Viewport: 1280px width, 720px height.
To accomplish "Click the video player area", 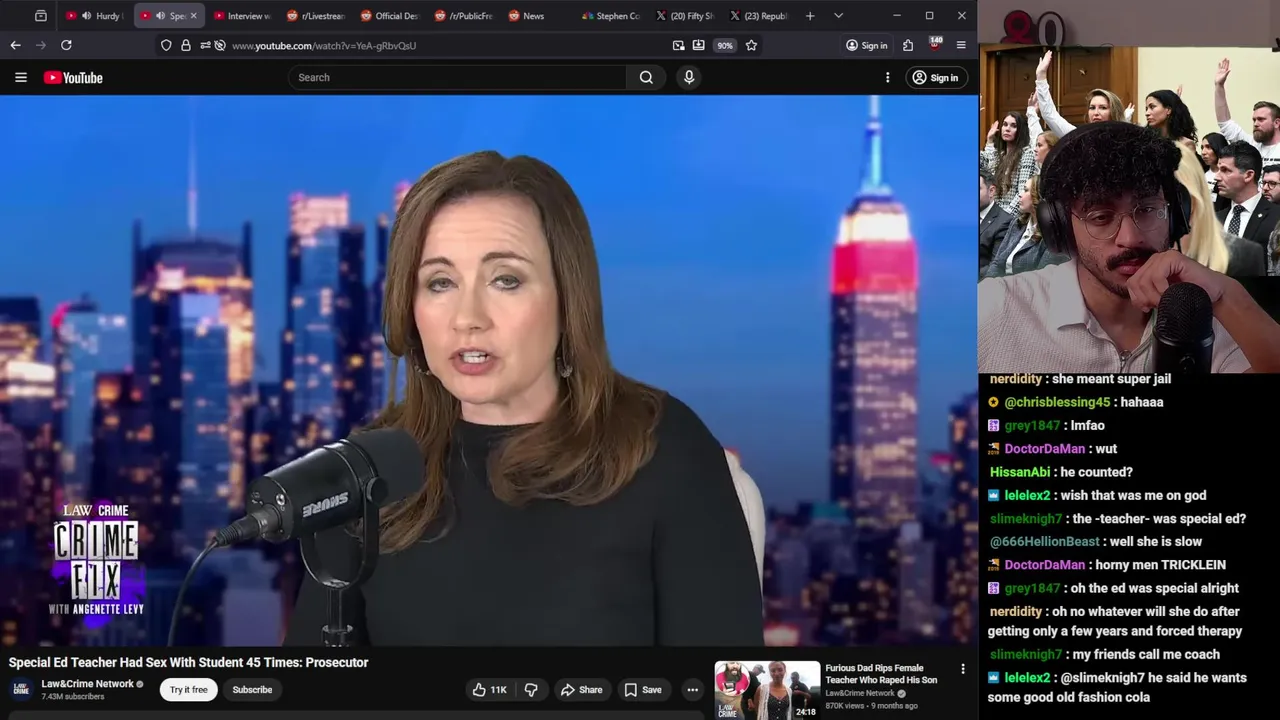I will (489, 370).
